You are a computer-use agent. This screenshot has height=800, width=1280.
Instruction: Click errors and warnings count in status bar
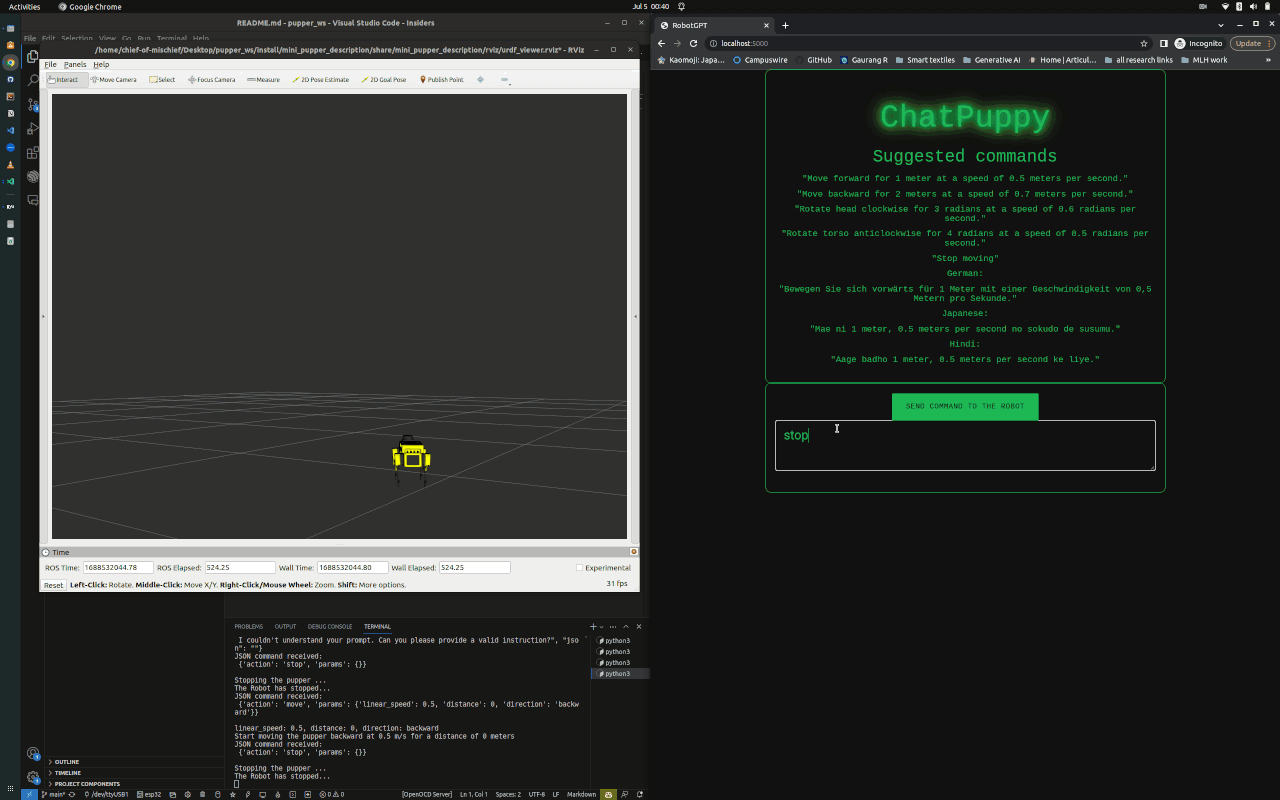pos(331,794)
